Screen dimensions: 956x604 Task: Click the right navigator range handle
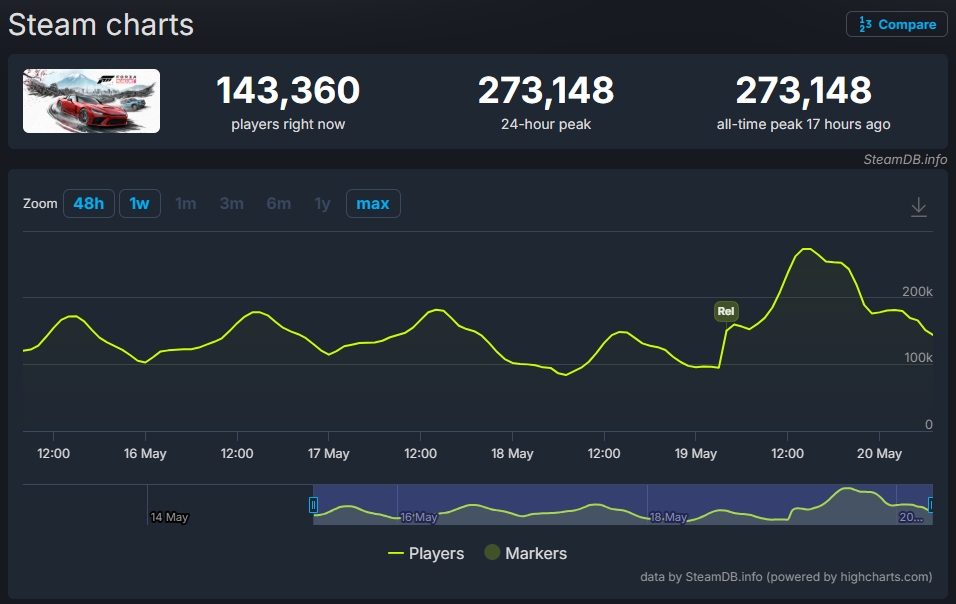(x=930, y=505)
